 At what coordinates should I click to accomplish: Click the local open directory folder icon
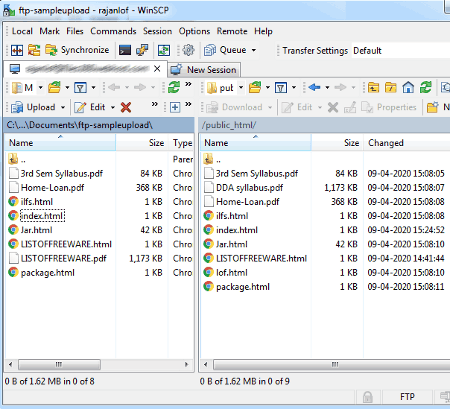coord(54,88)
